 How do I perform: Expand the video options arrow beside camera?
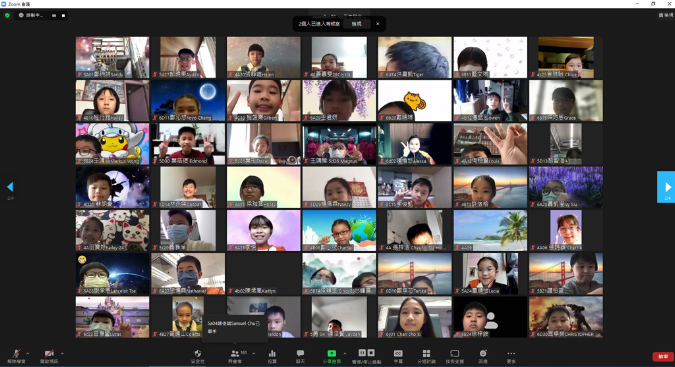62,353
